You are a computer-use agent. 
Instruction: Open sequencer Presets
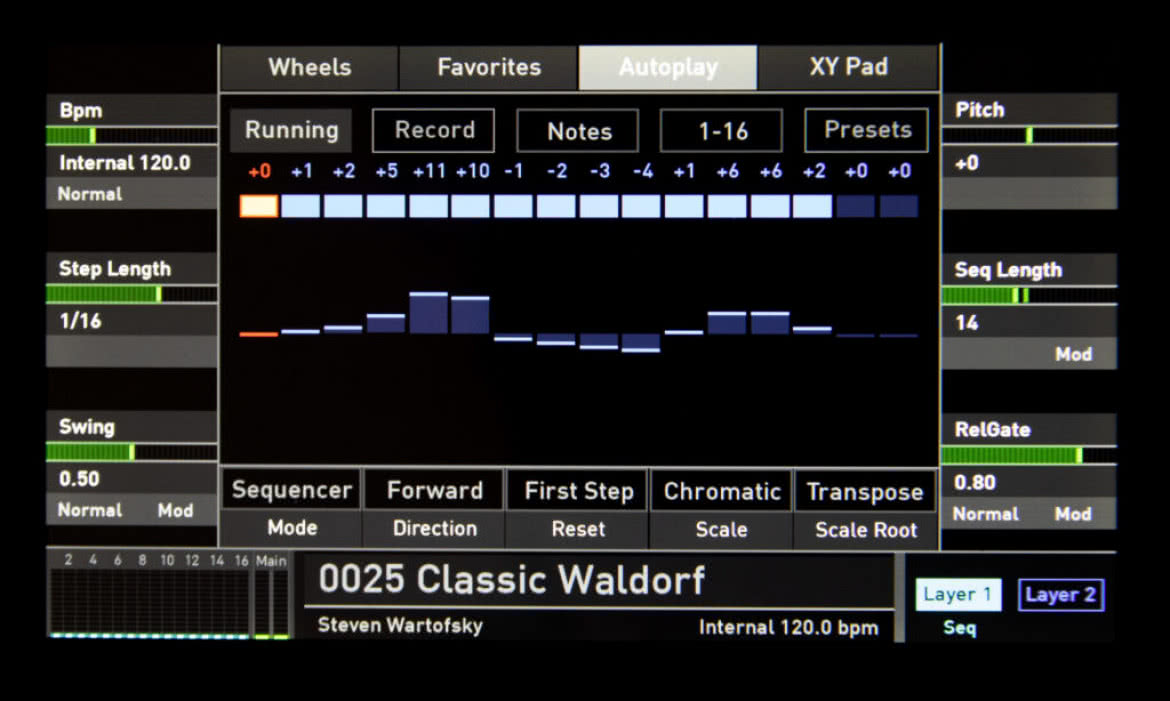866,131
